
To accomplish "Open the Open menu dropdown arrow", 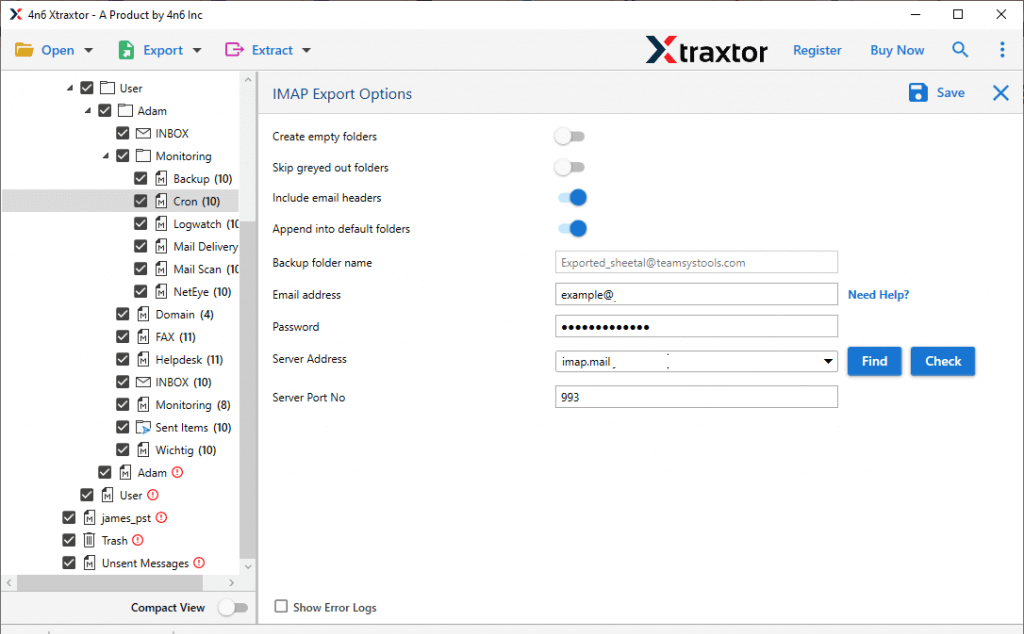I will pyautogui.click(x=89, y=50).
